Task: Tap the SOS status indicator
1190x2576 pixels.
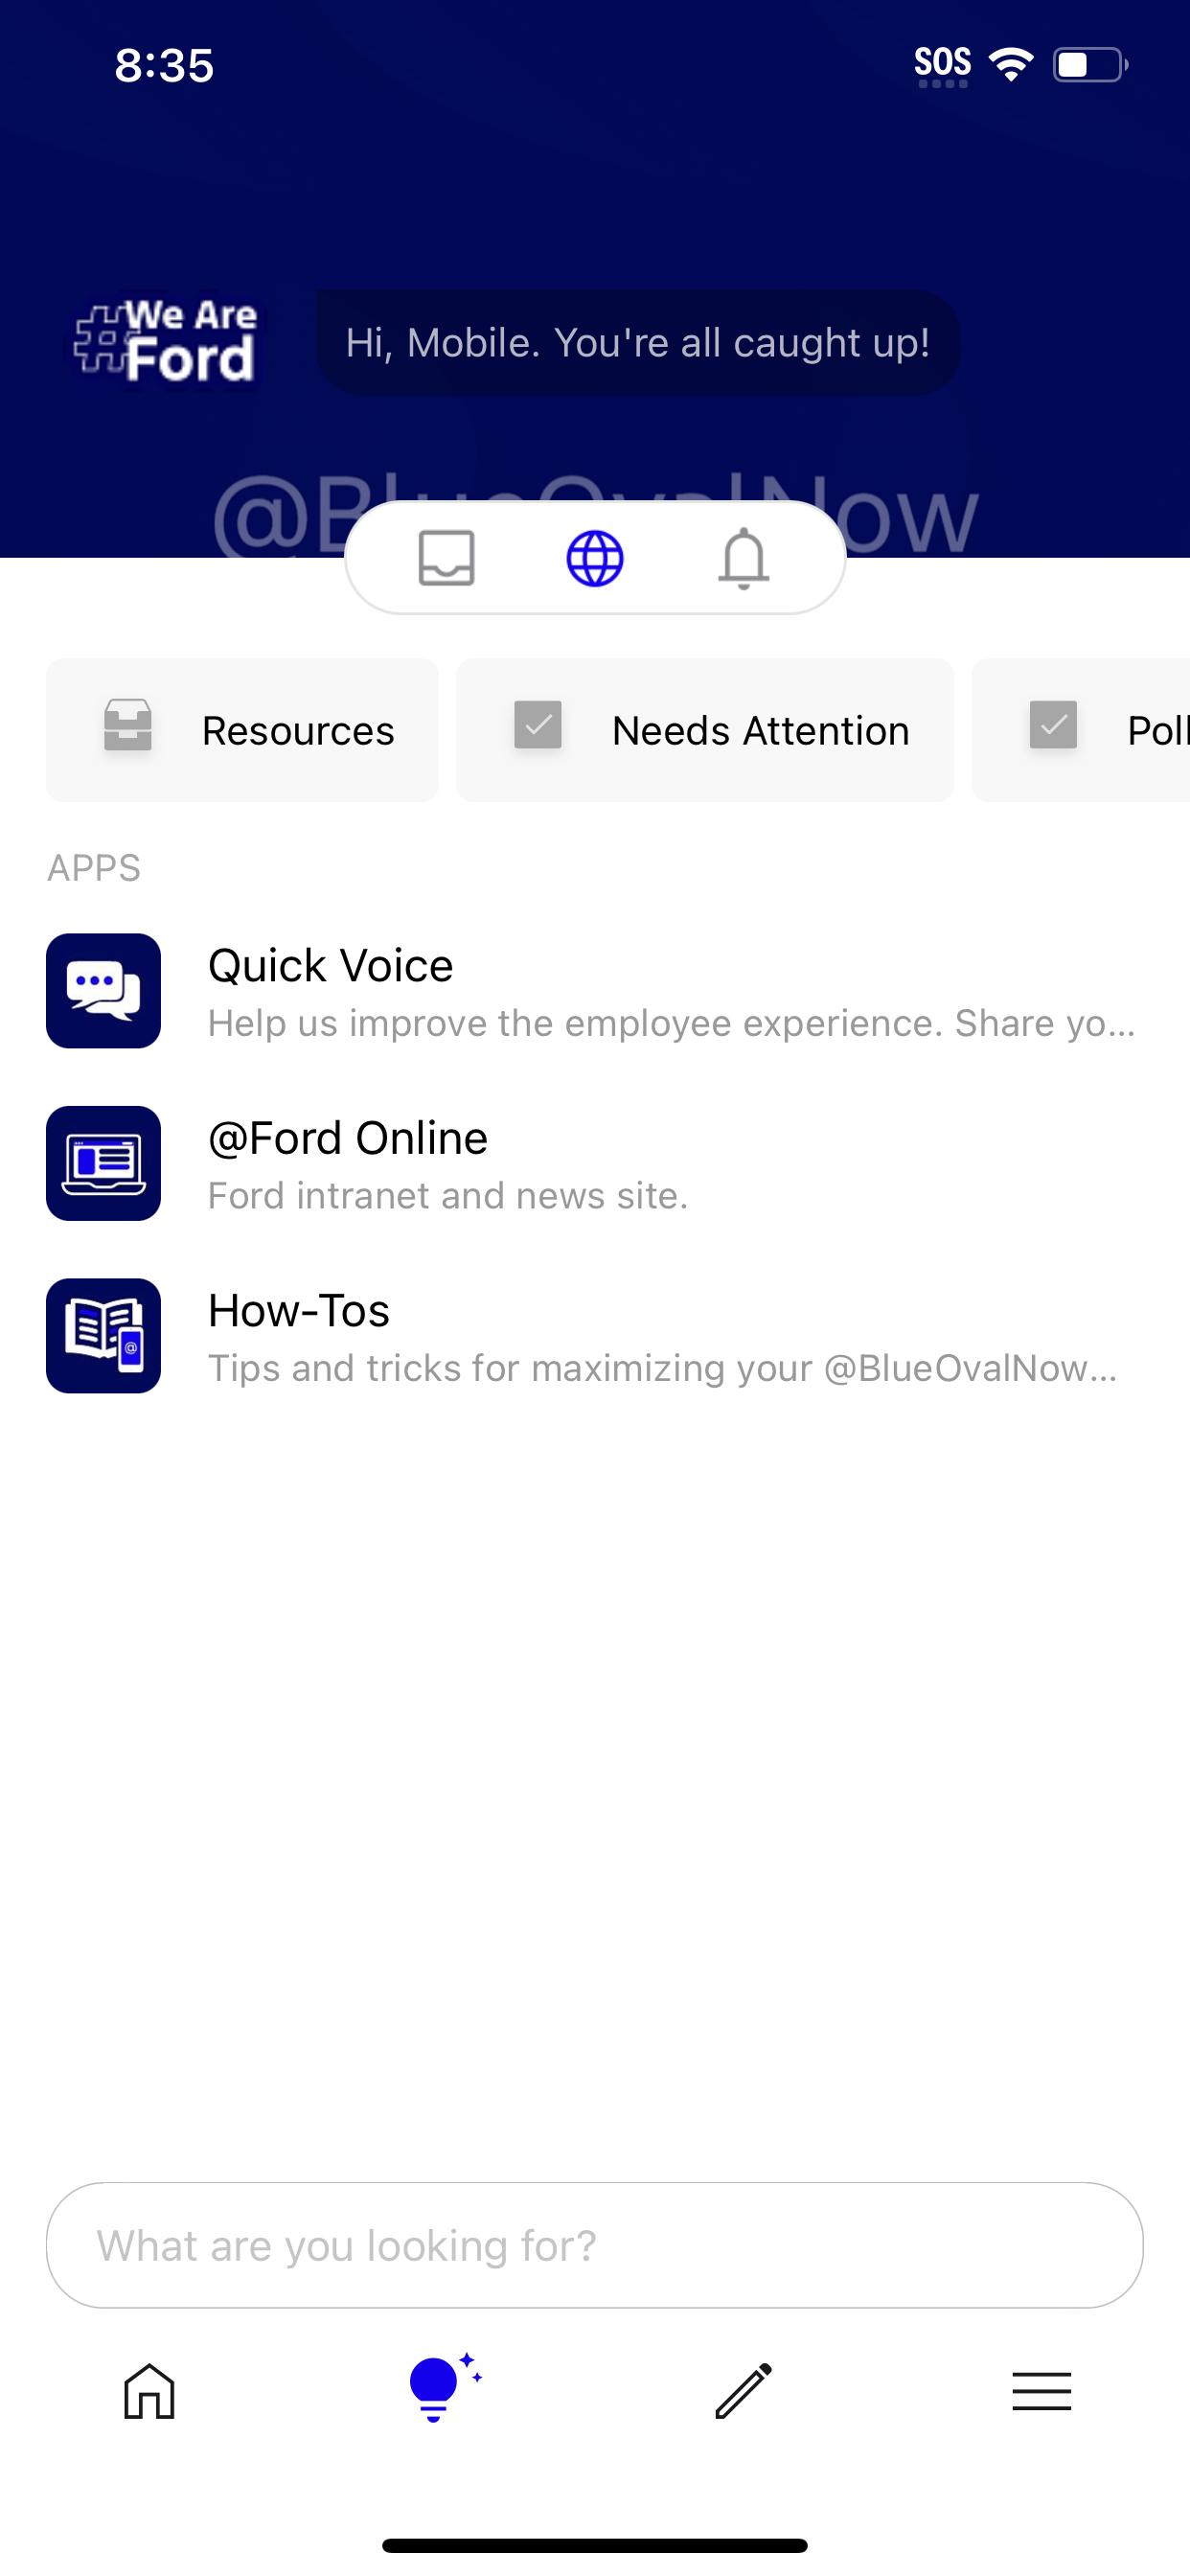Action: pyautogui.click(x=942, y=65)
